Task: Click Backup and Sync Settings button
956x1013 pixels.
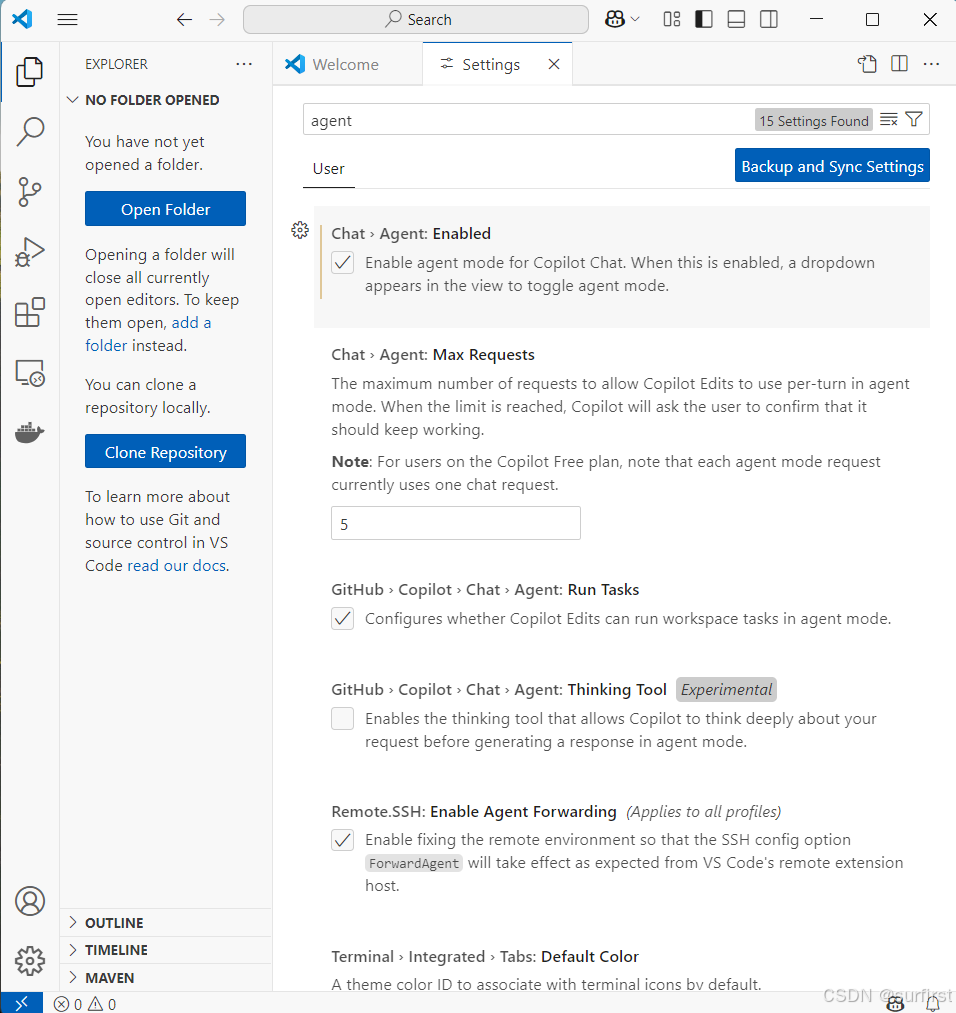Action: [x=832, y=166]
